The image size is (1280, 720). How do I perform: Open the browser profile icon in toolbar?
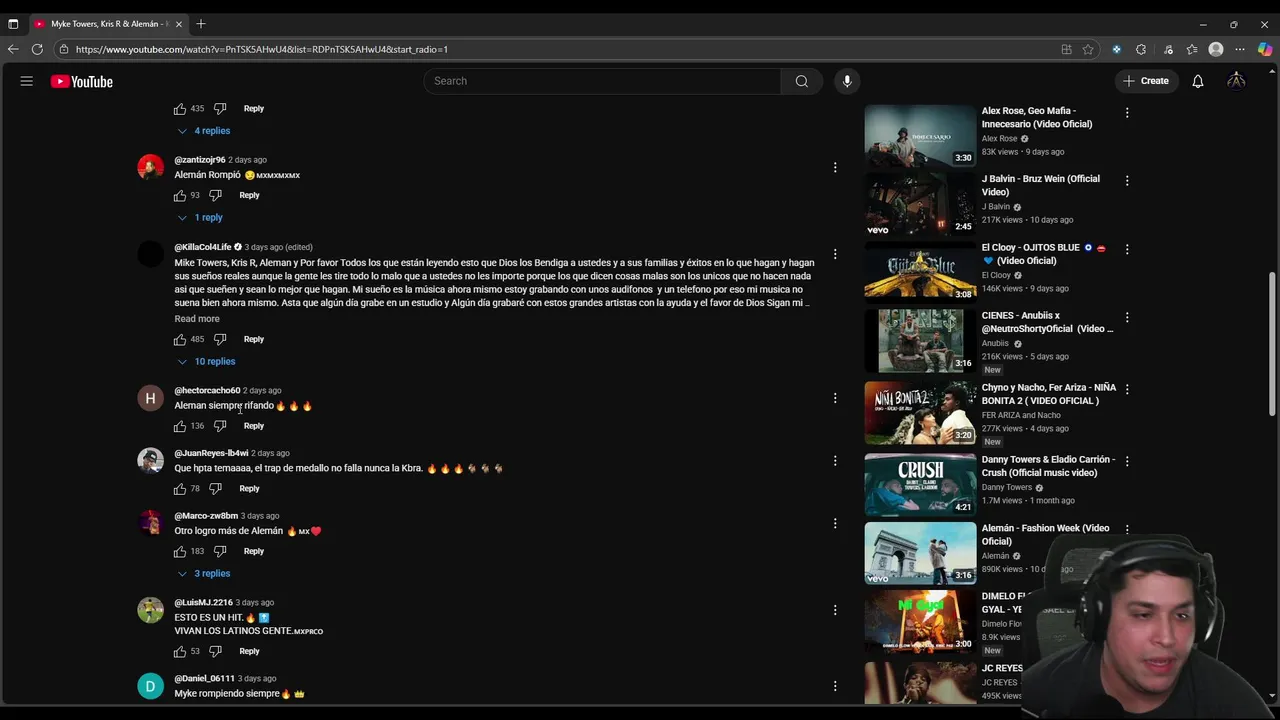click(x=1216, y=49)
